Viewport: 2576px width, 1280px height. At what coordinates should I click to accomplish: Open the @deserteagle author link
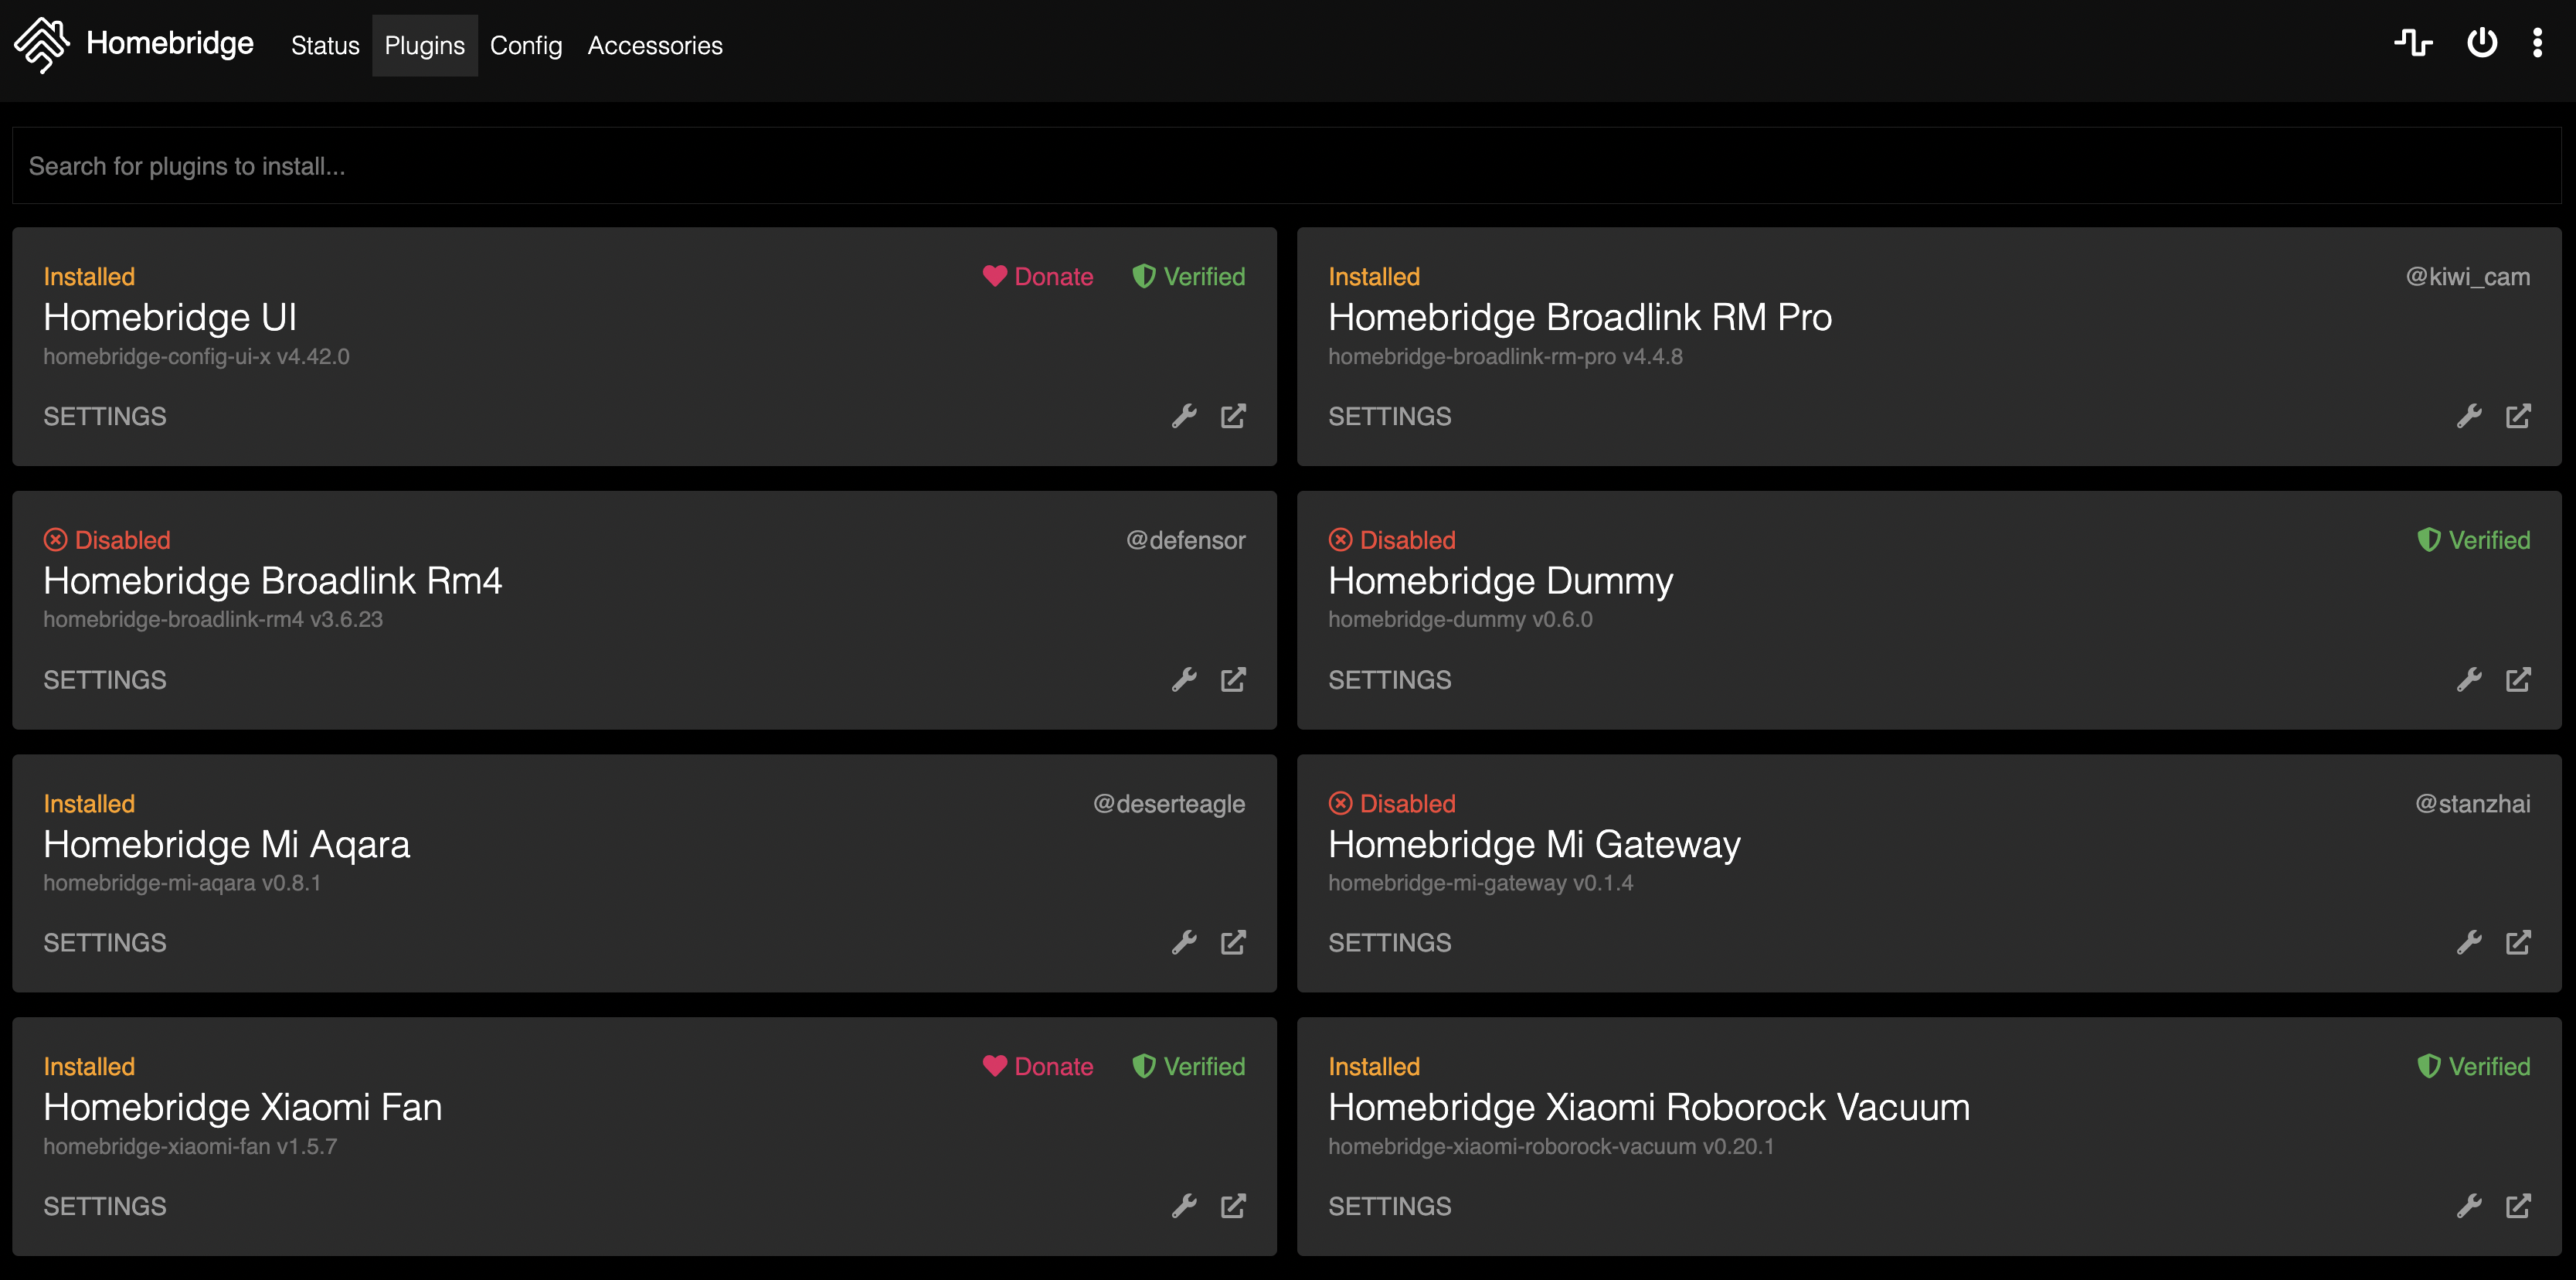pos(1168,803)
